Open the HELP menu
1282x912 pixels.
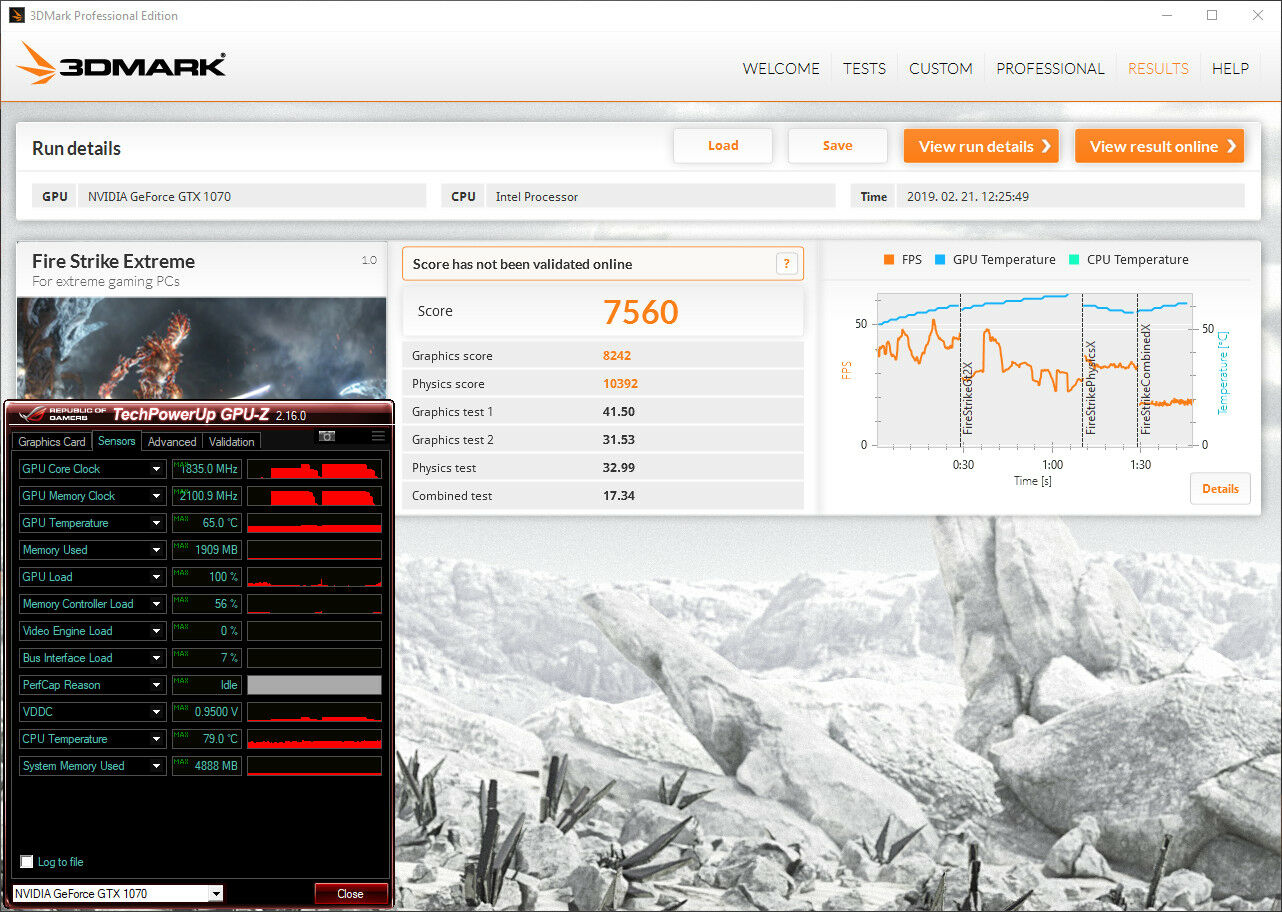coord(1230,68)
